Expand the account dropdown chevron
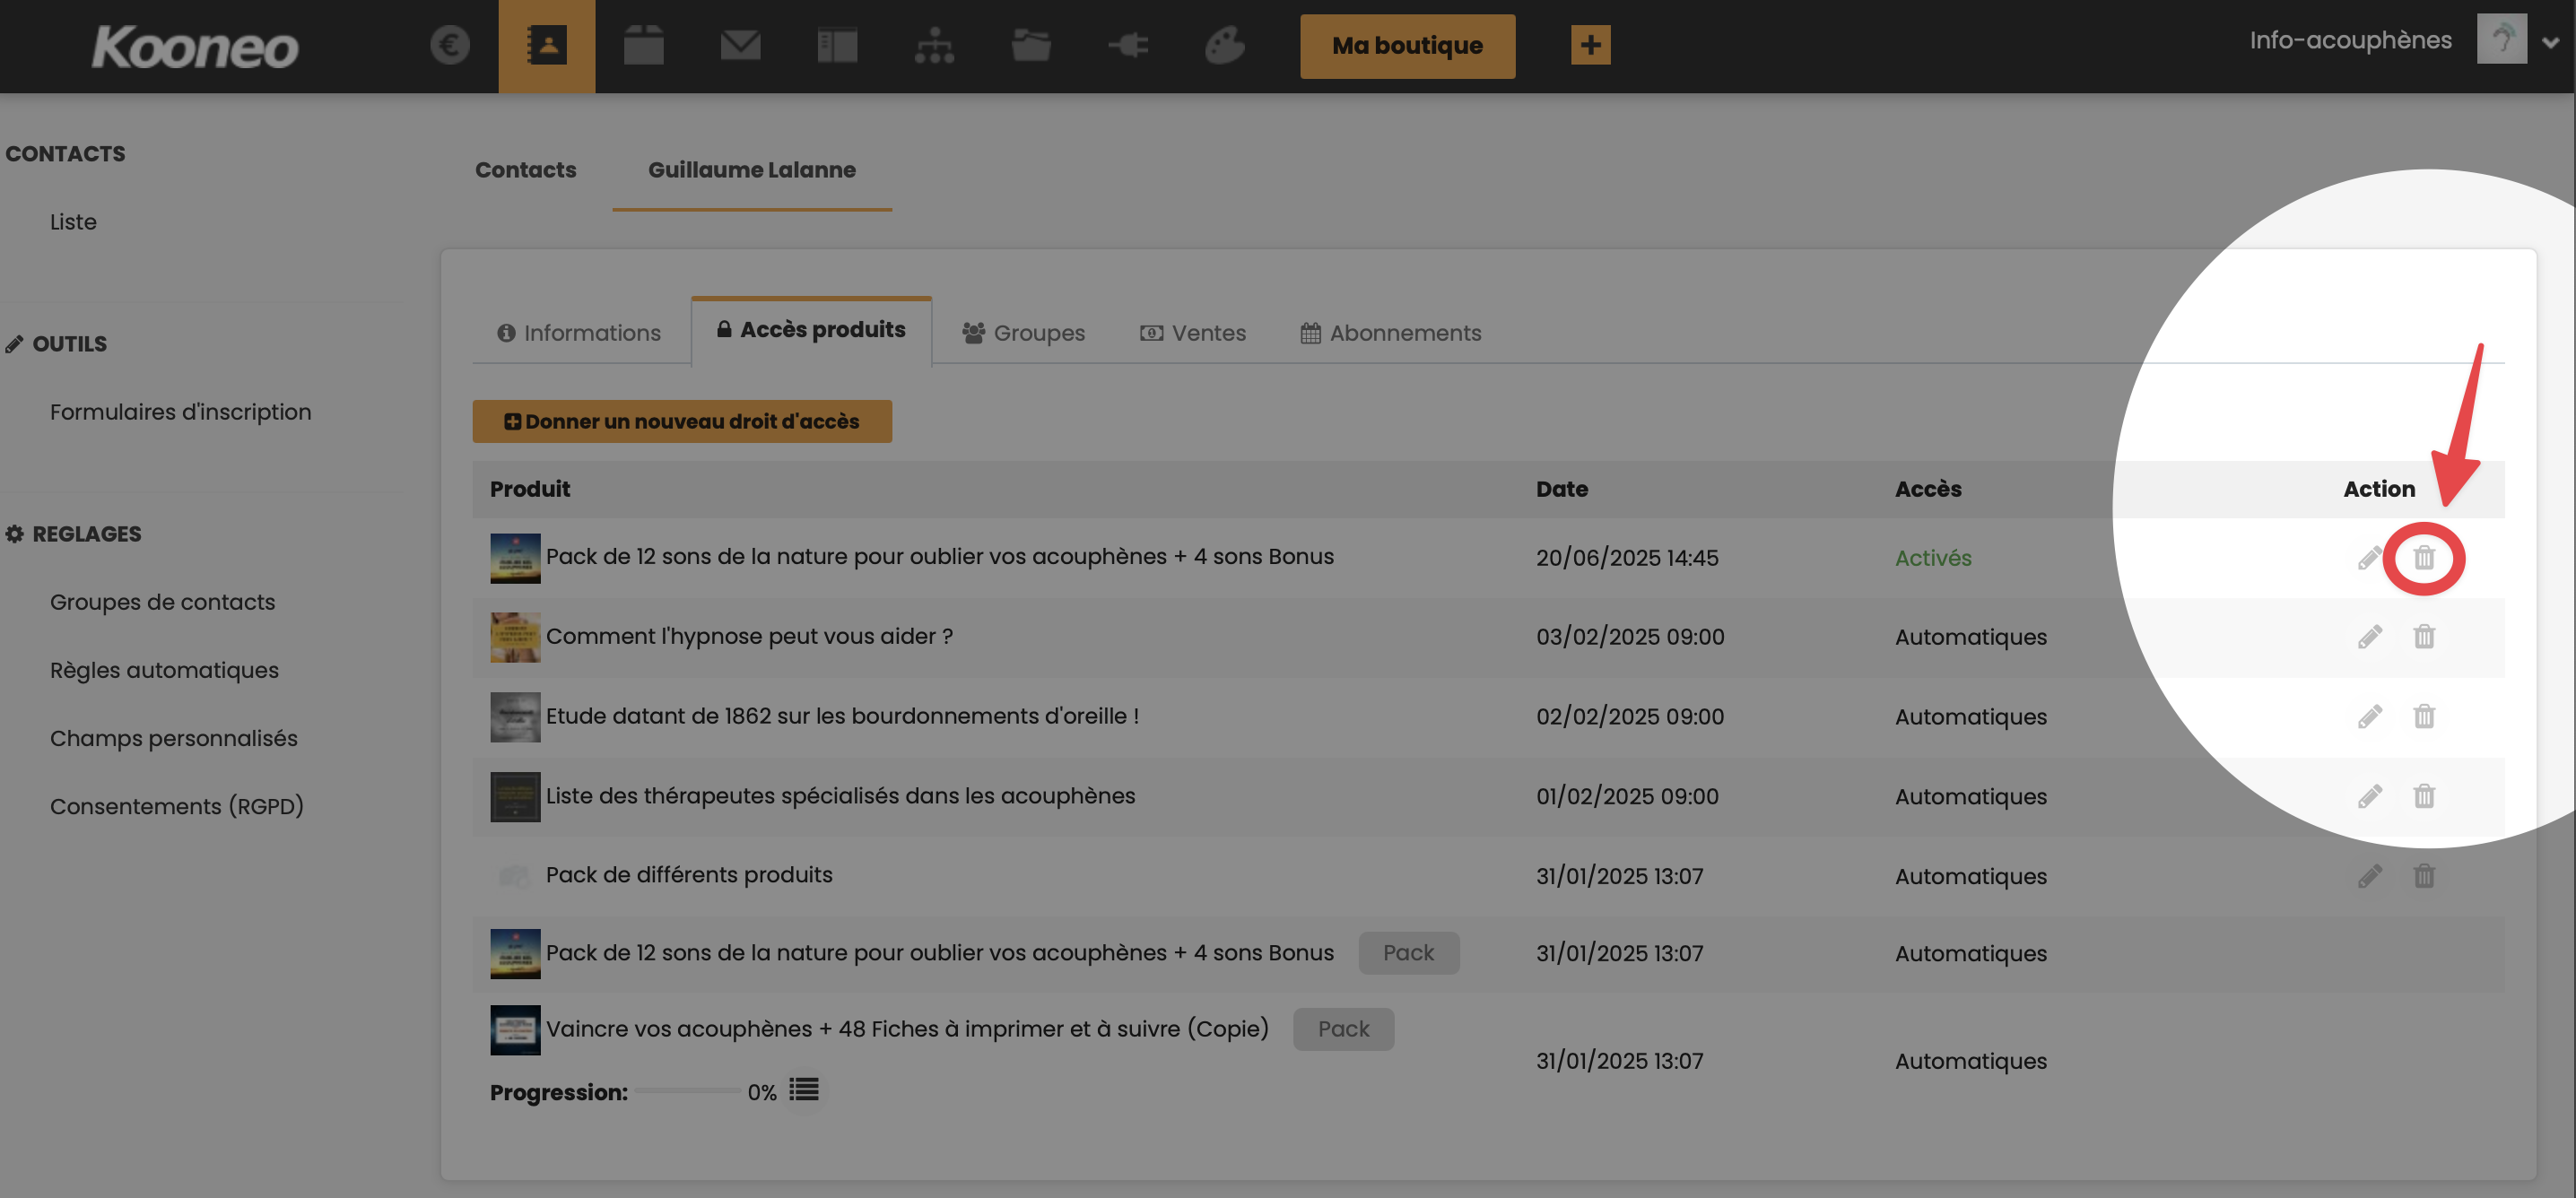The height and width of the screenshot is (1198, 2576). coord(2551,42)
